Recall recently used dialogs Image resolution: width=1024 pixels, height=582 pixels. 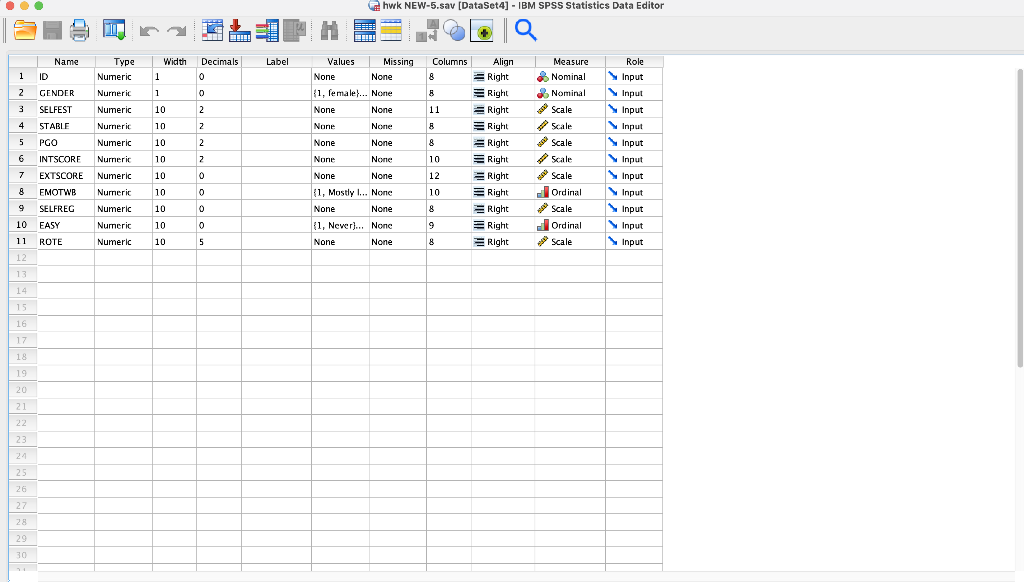tap(113, 31)
